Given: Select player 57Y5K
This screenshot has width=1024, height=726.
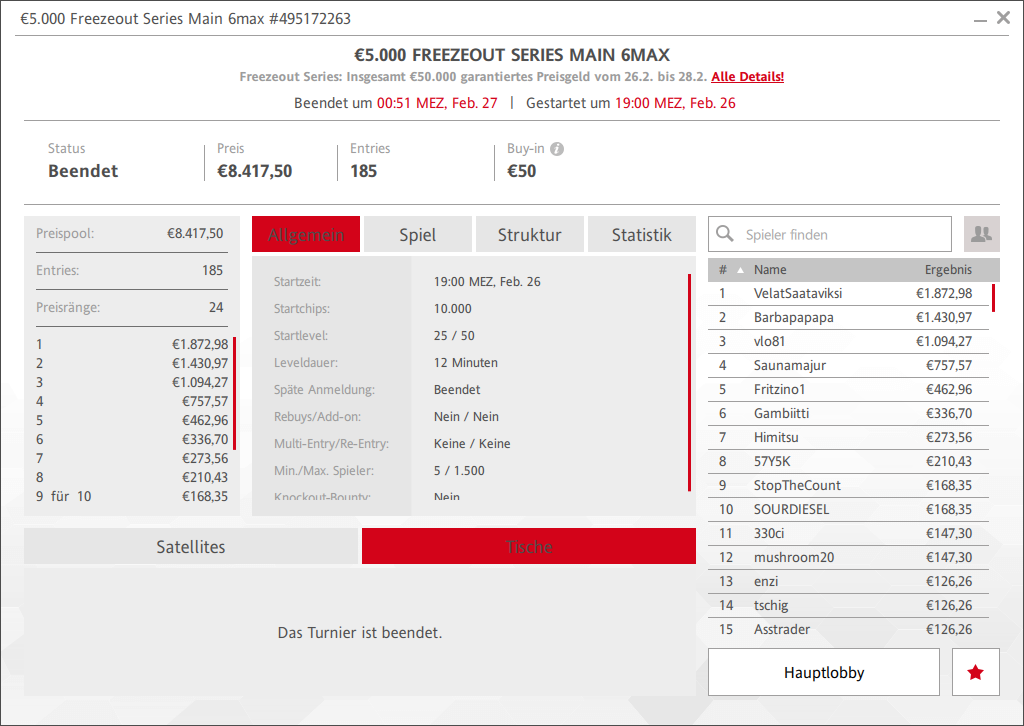Looking at the screenshot, I should 848,461.
